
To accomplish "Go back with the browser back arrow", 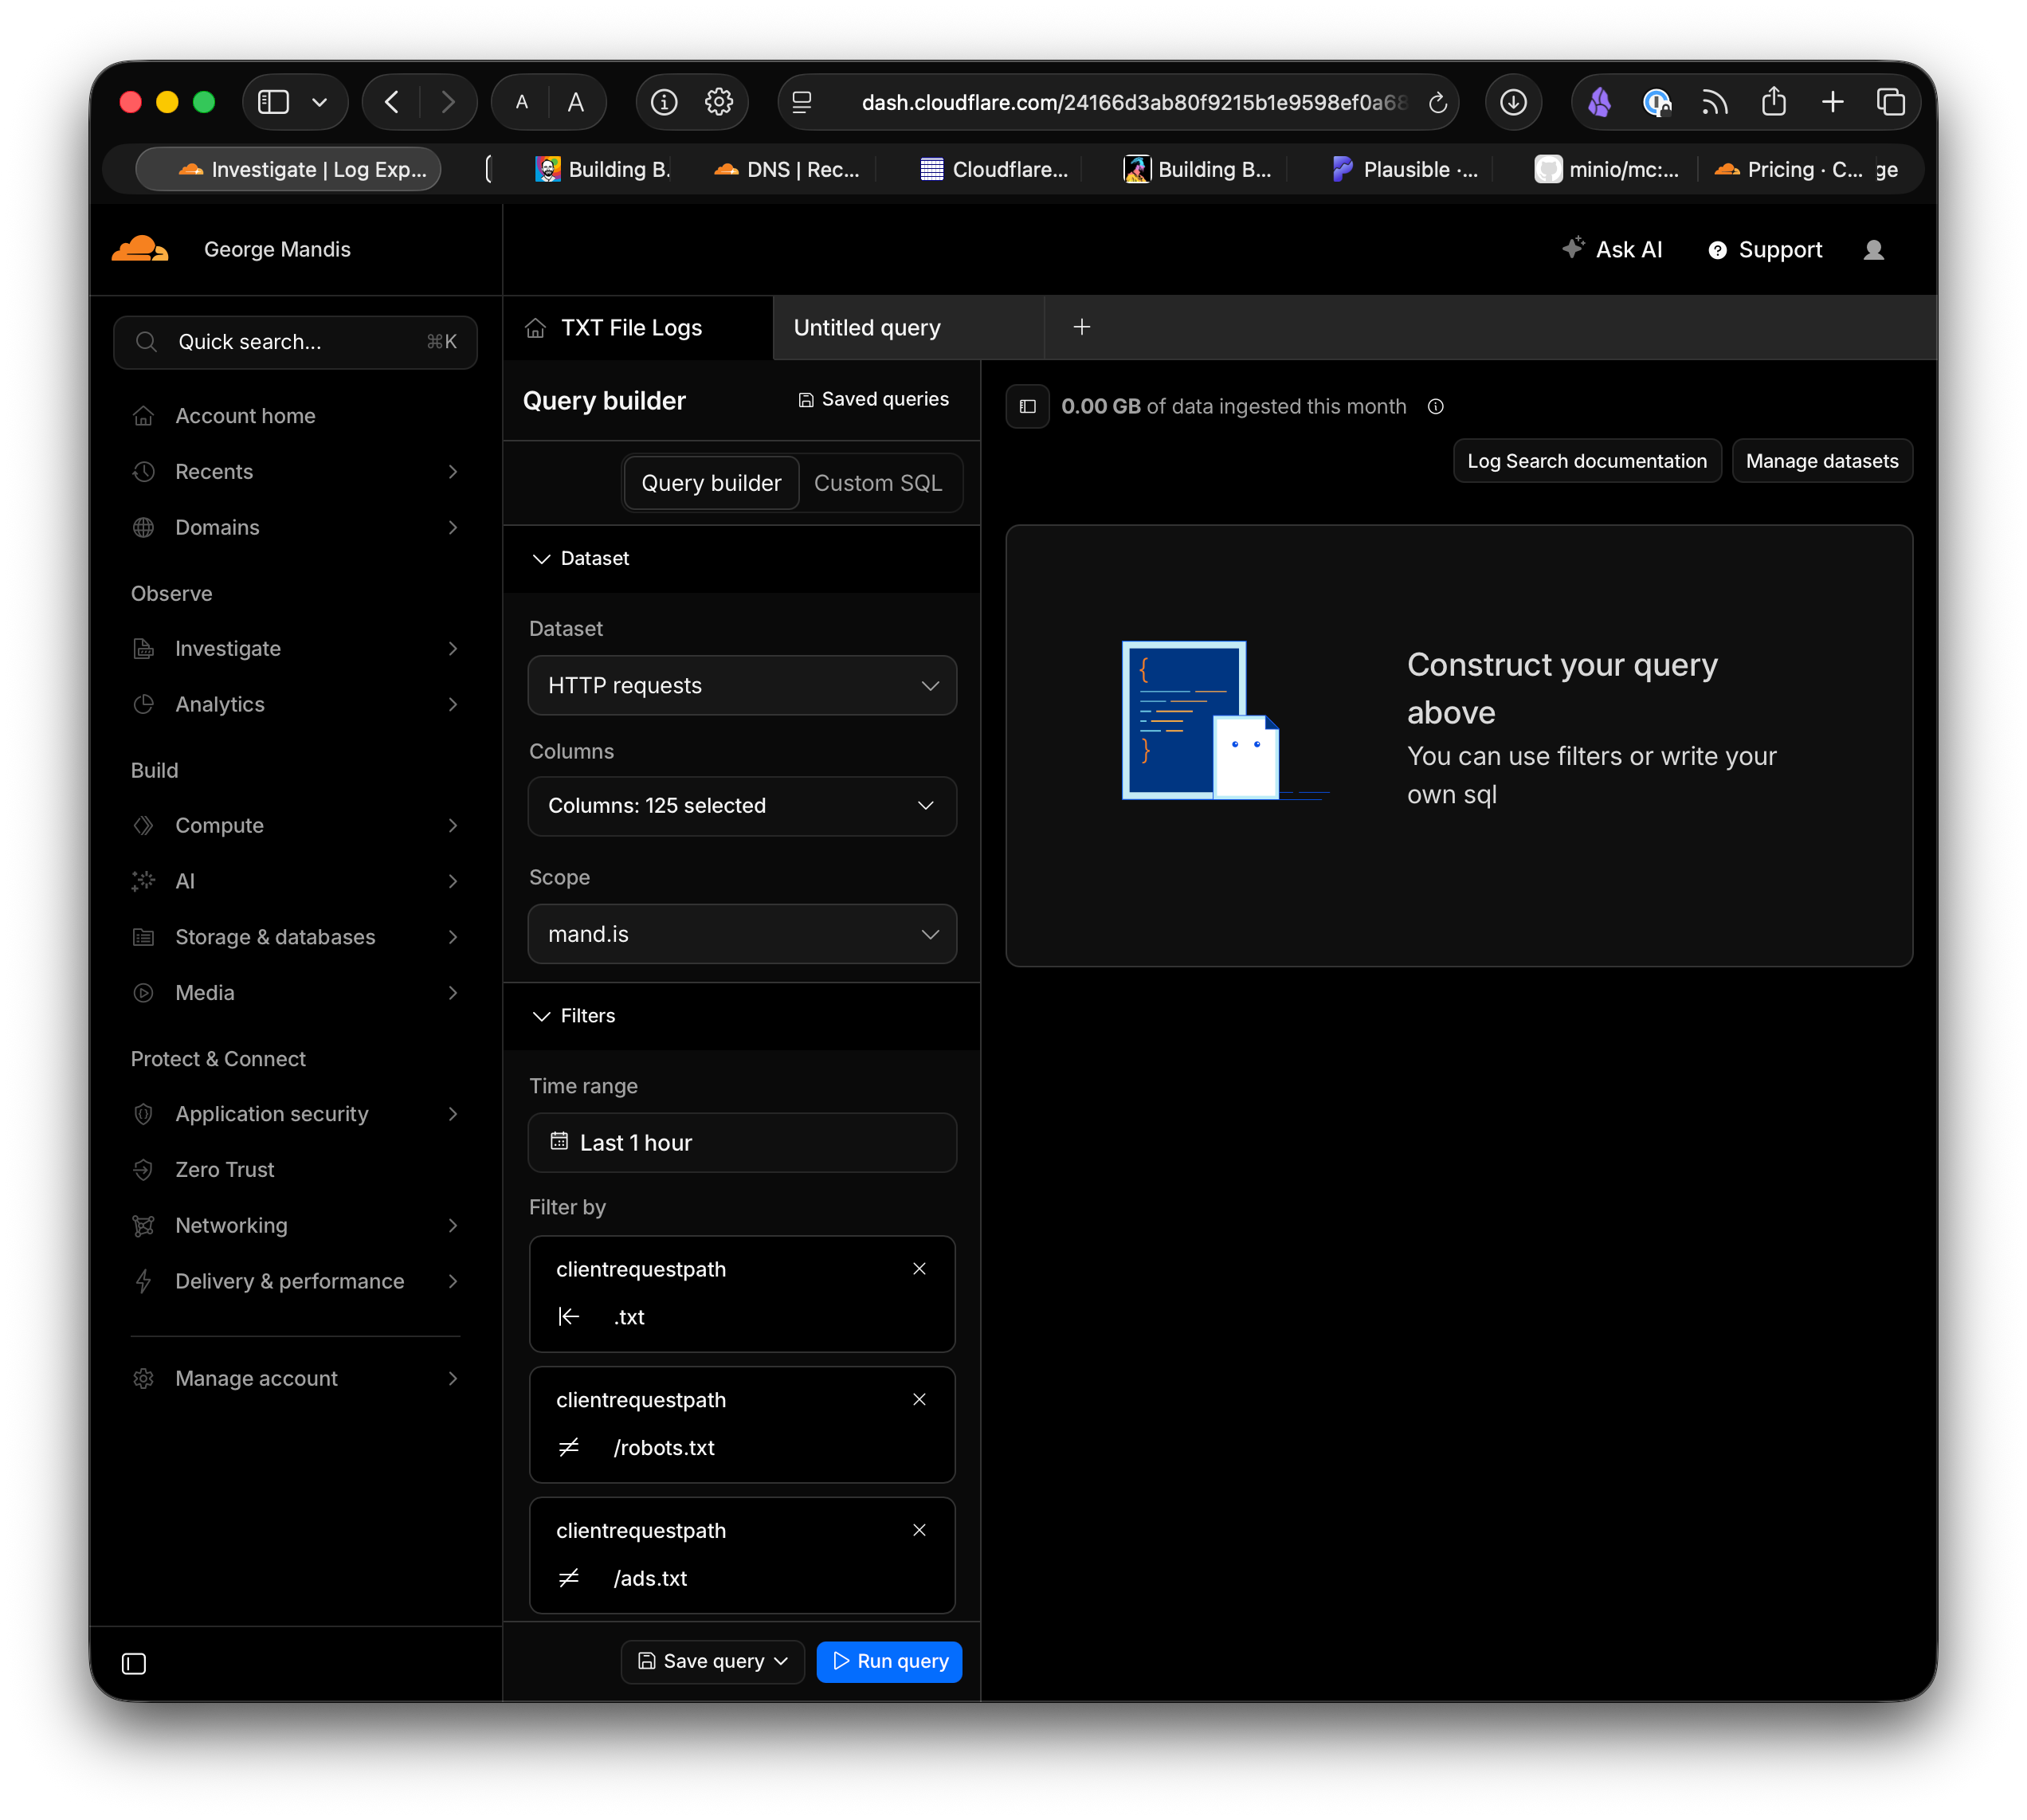I will click(x=392, y=102).
